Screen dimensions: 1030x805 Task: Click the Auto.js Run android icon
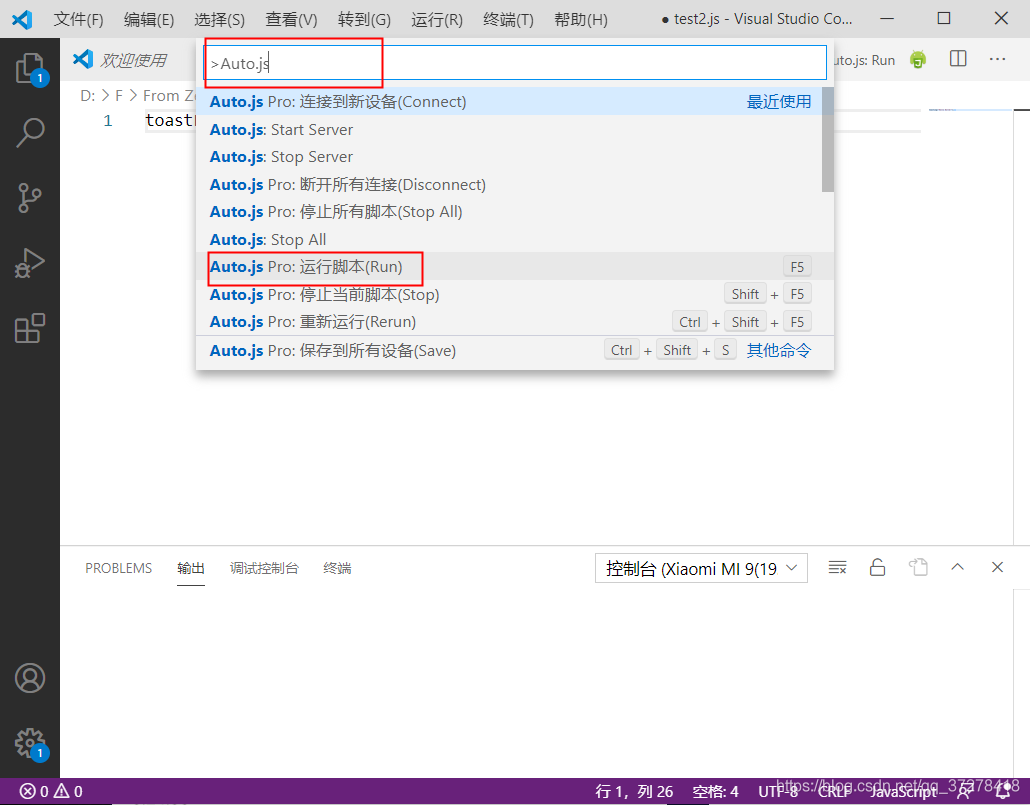click(918, 60)
